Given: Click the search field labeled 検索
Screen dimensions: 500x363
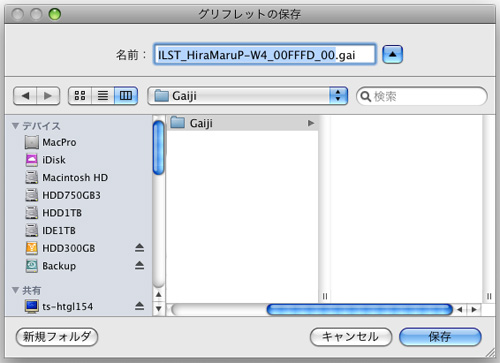Looking at the screenshot, I should pyautogui.click(x=422, y=96).
